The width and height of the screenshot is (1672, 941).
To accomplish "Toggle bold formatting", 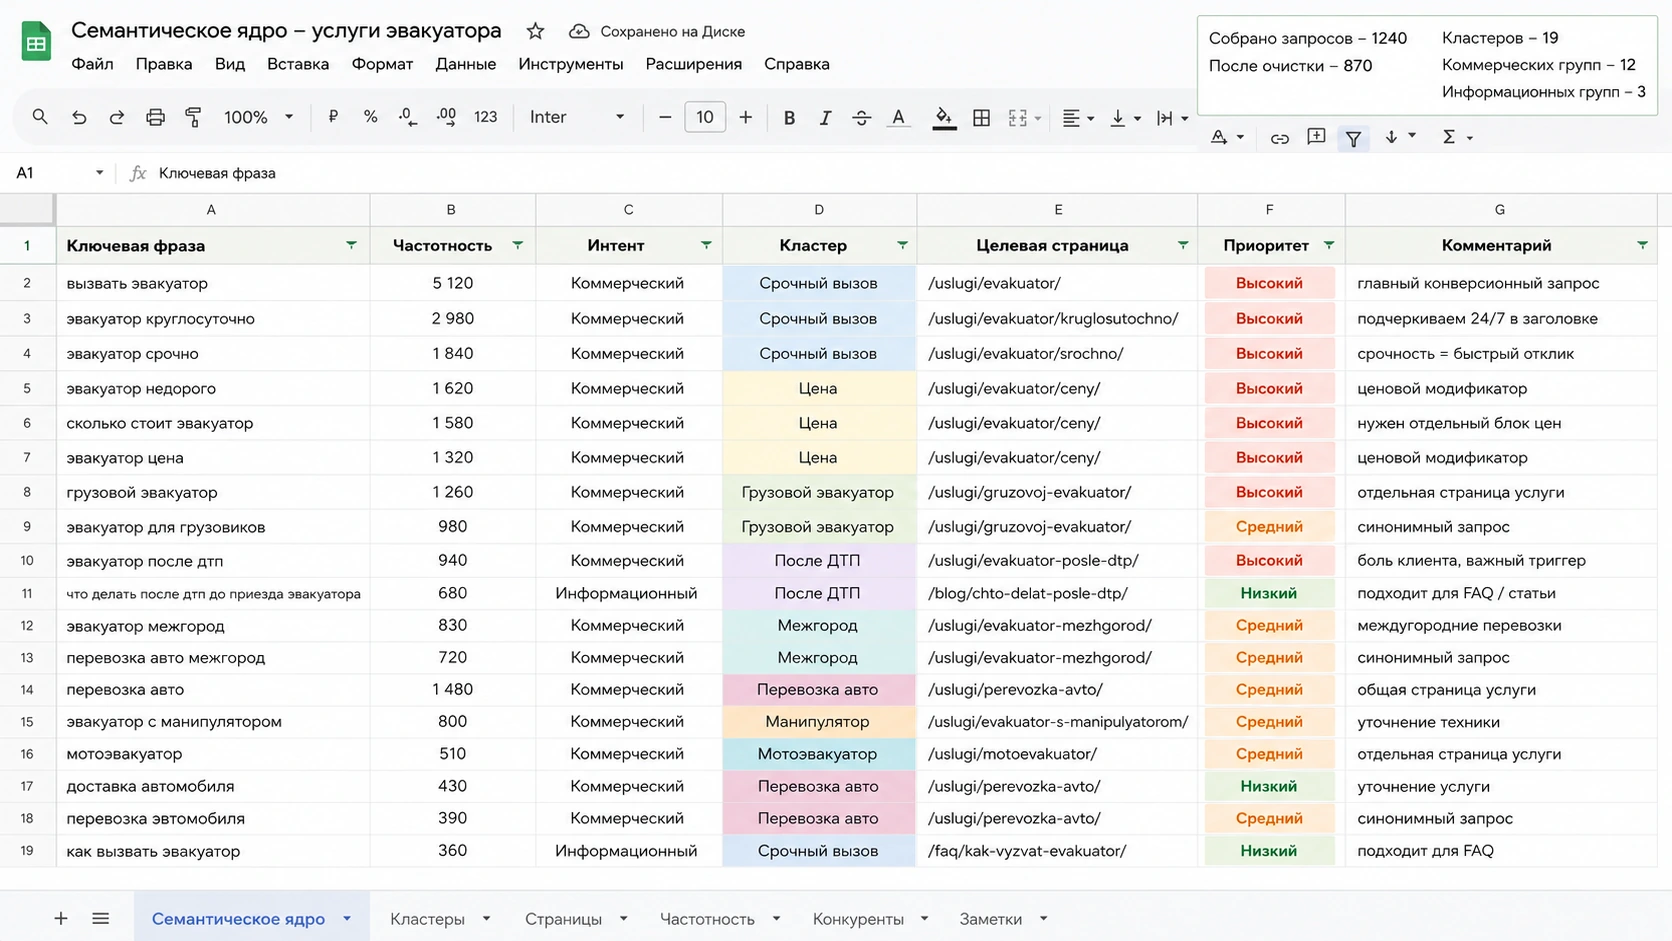I will point(789,117).
